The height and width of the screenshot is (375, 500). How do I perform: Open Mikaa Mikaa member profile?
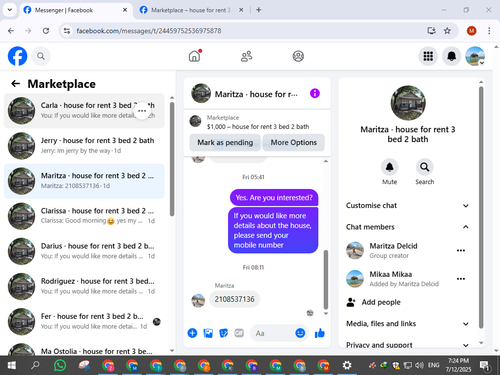pos(392,279)
